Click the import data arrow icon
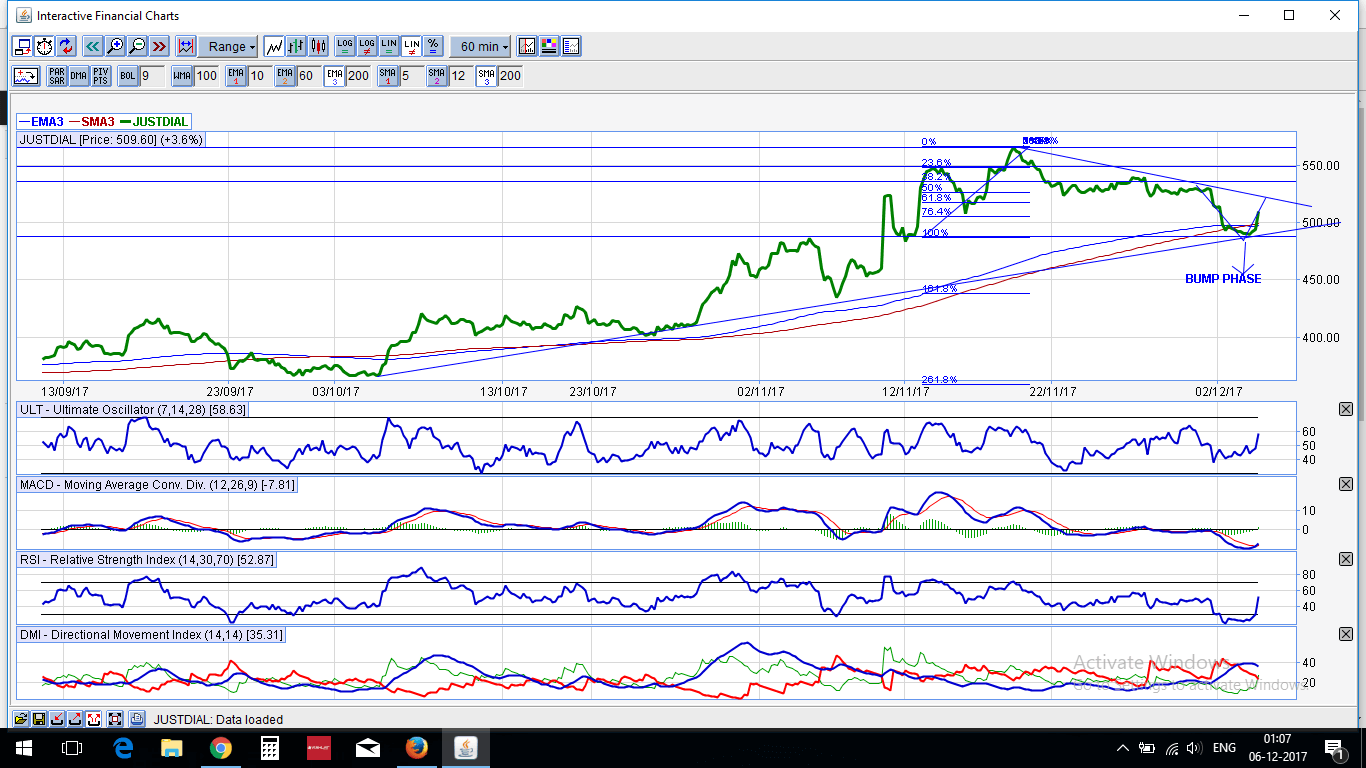Image resolution: width=1366 pixels, height=768 pixels. [57, 719]
